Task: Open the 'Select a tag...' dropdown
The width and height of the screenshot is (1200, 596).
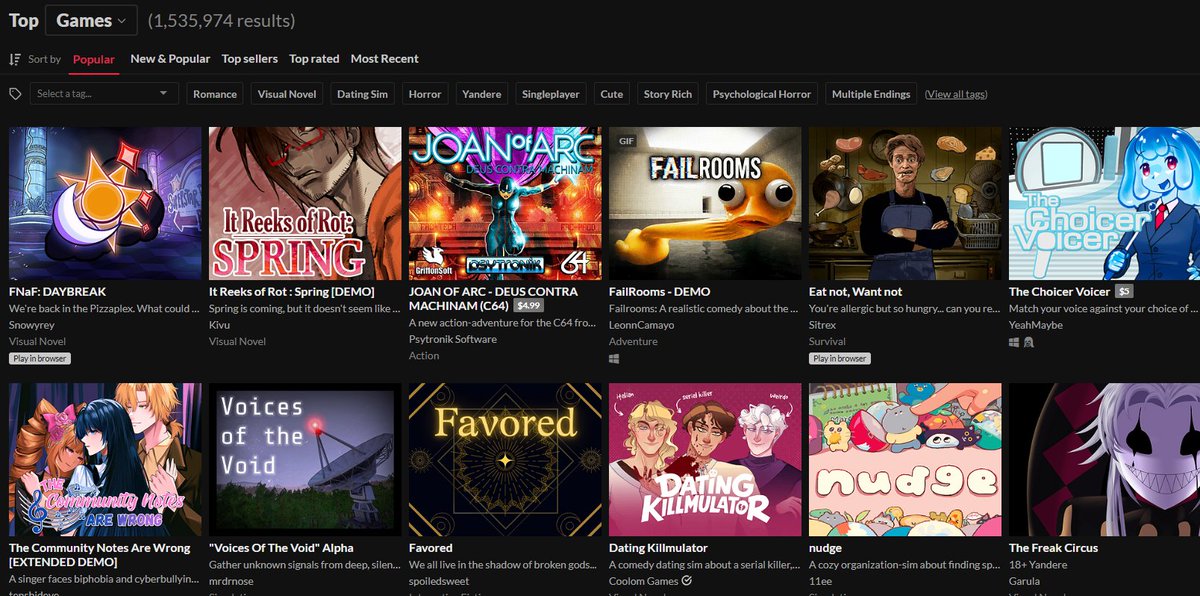Action: coord(103,94)
